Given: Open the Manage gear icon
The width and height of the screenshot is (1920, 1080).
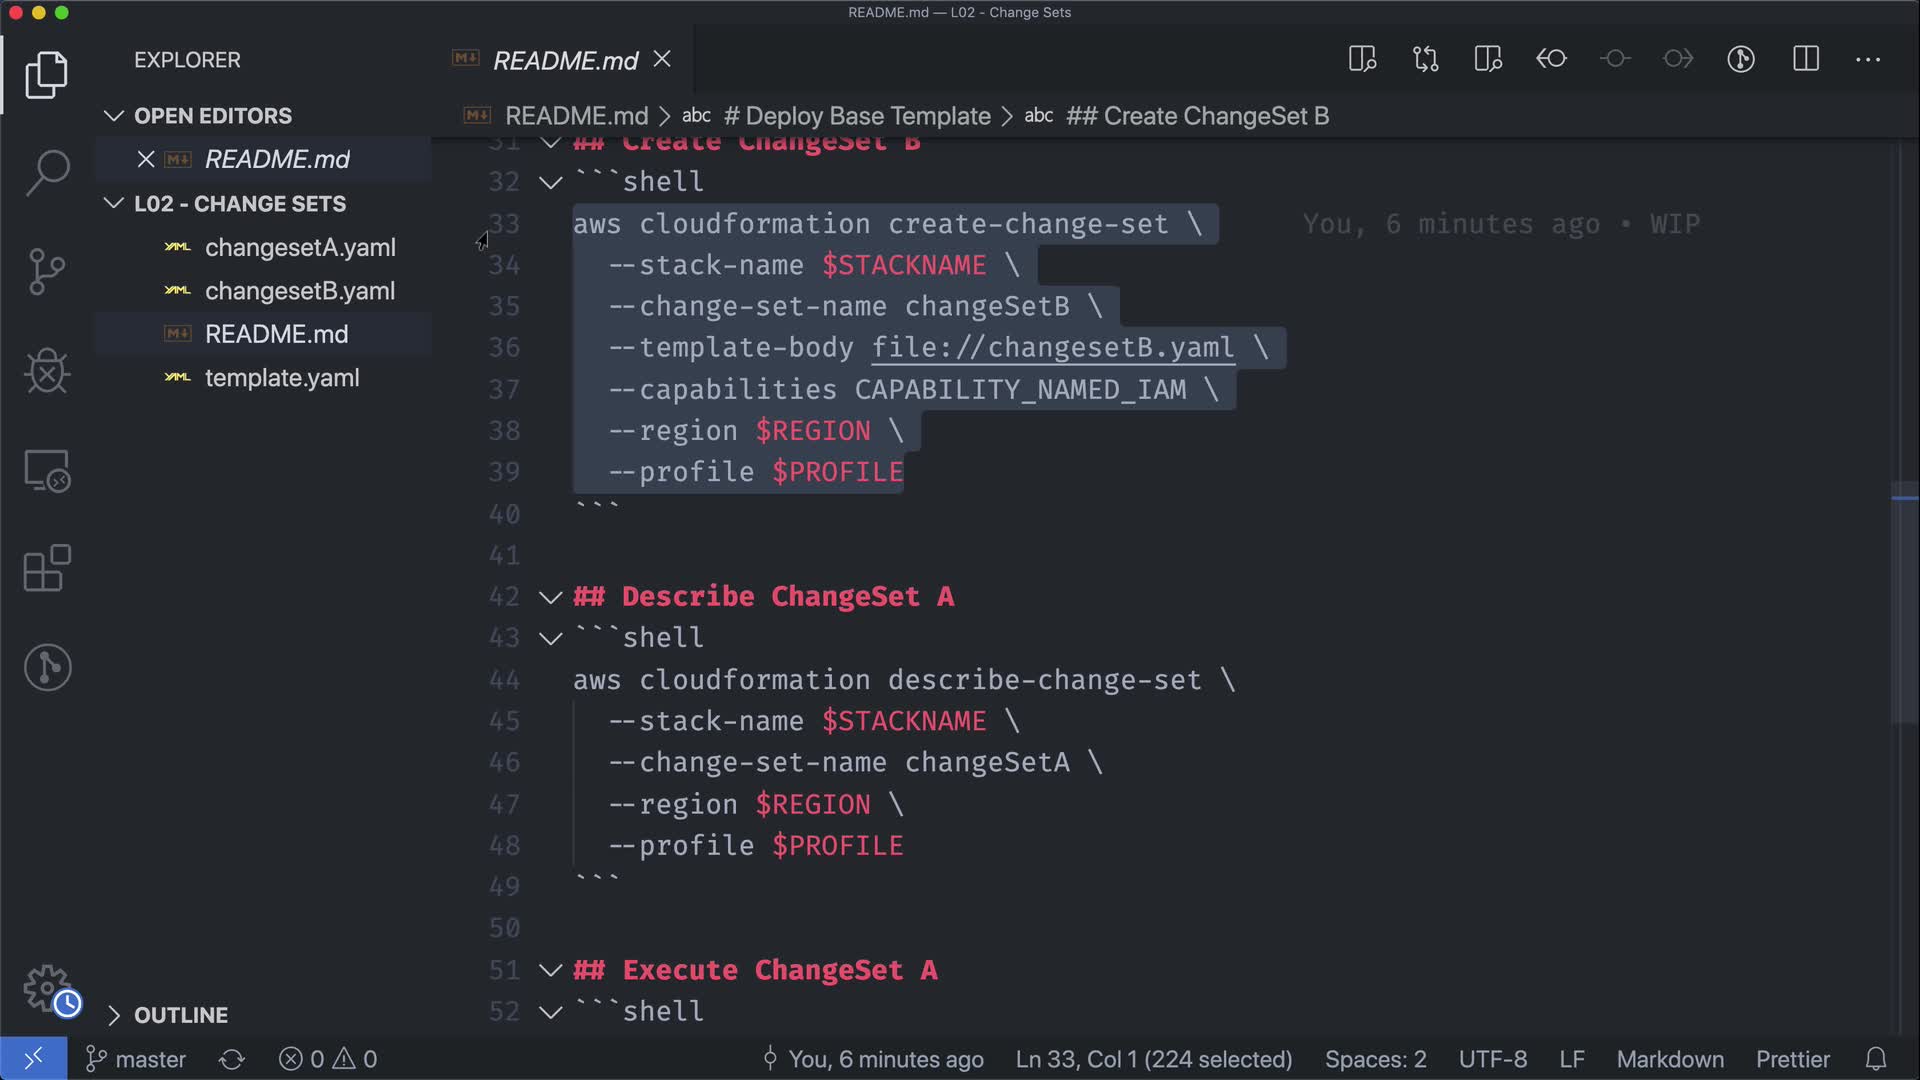Looking at the screenshot, I should (x=47, y=988).
